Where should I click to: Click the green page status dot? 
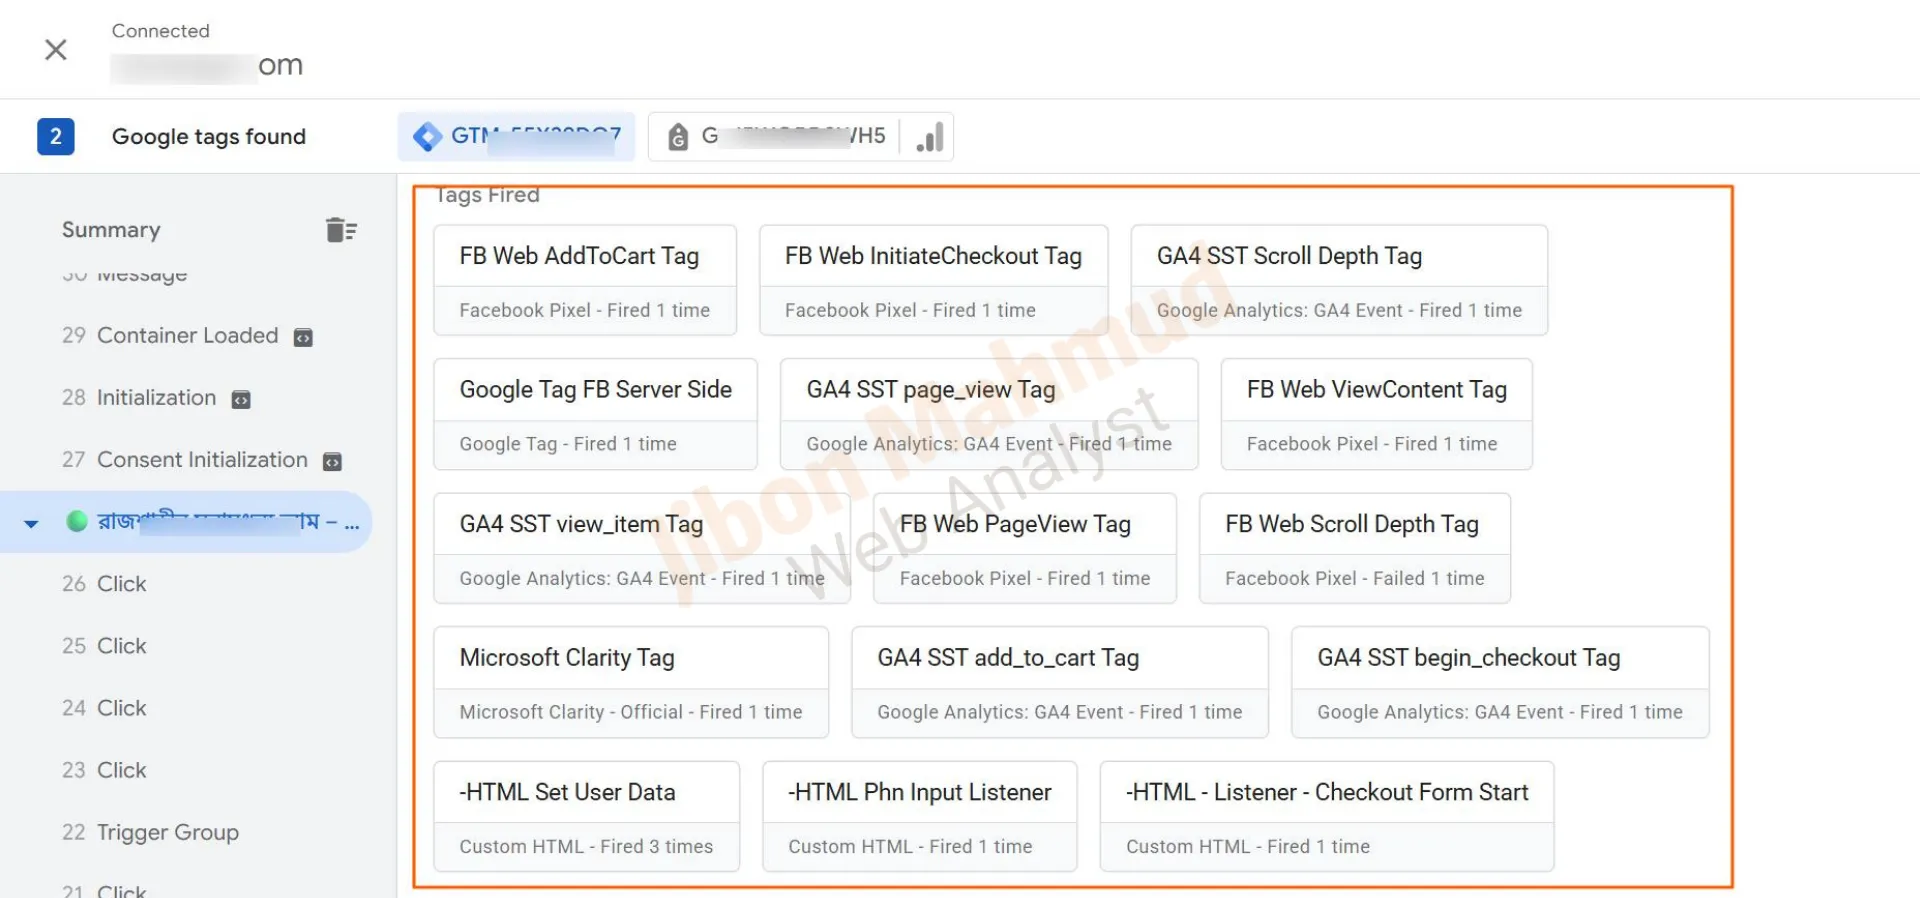(77, 521)
